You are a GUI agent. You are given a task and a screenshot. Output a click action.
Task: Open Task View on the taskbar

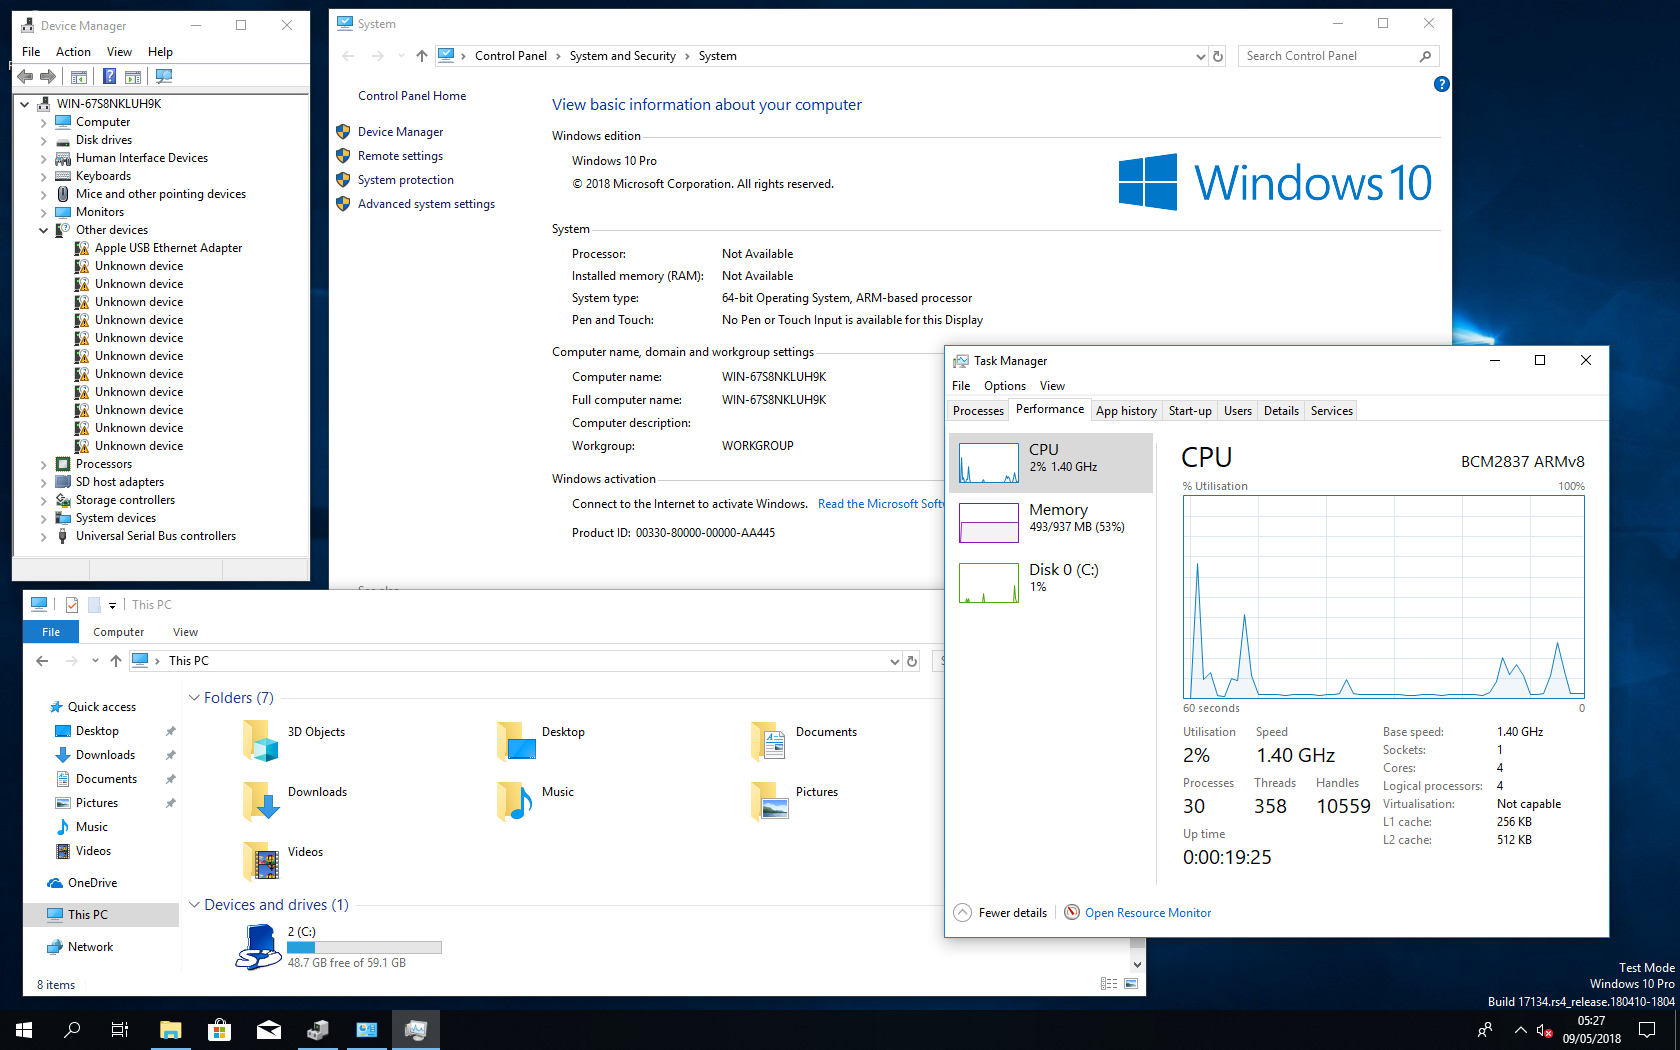(120, 1029)
